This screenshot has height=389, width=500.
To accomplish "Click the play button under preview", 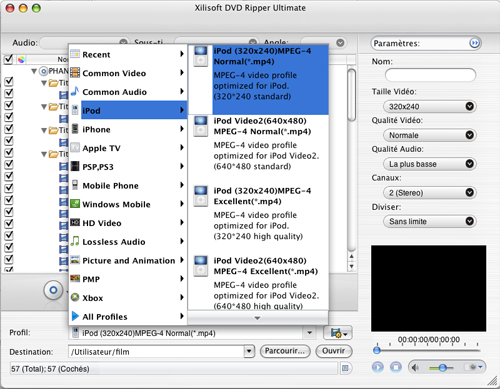I will (377, 367).
